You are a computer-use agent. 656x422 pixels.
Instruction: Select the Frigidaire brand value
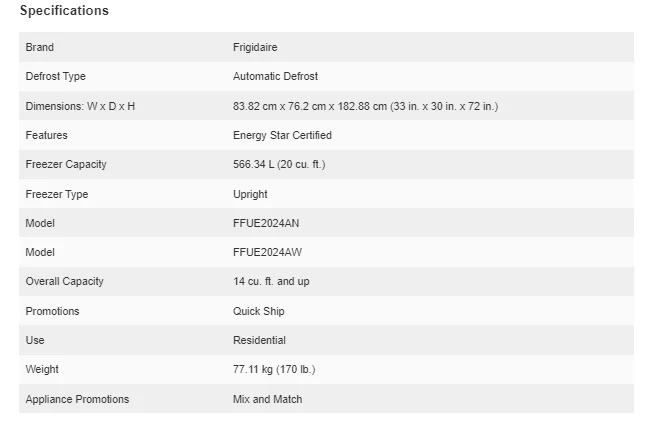pos(256,47)
